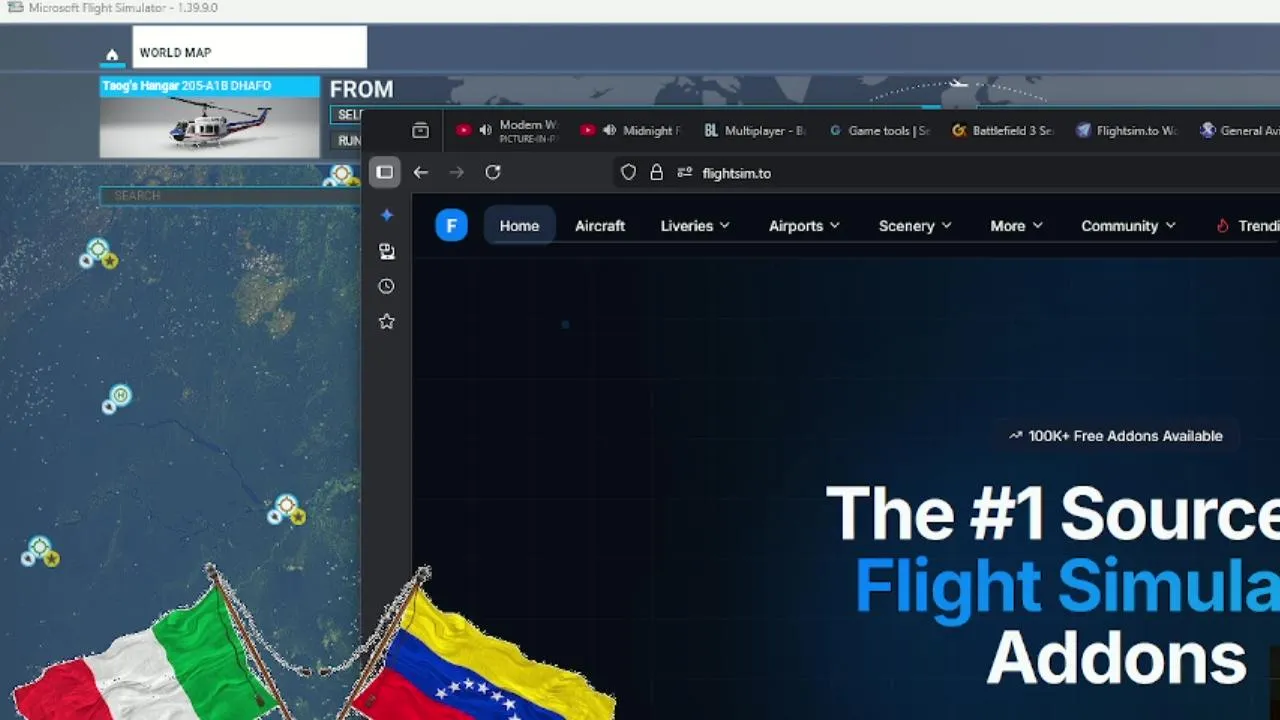Click the site permissions icon in address bar
This screenshot has width=1280, height=720.
click(x=685, y=172)
